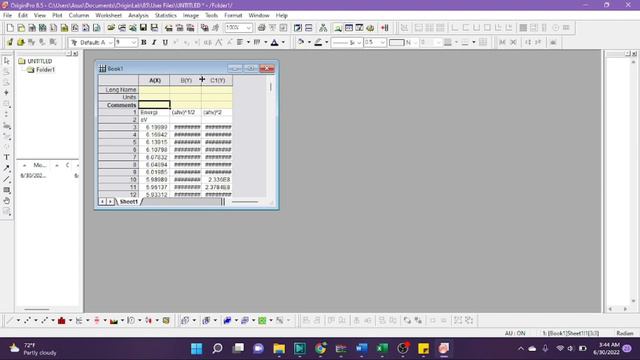This screenshot has height=360, width=640.
Task: Switch to the Sheet1 tab
Action: 129,202
